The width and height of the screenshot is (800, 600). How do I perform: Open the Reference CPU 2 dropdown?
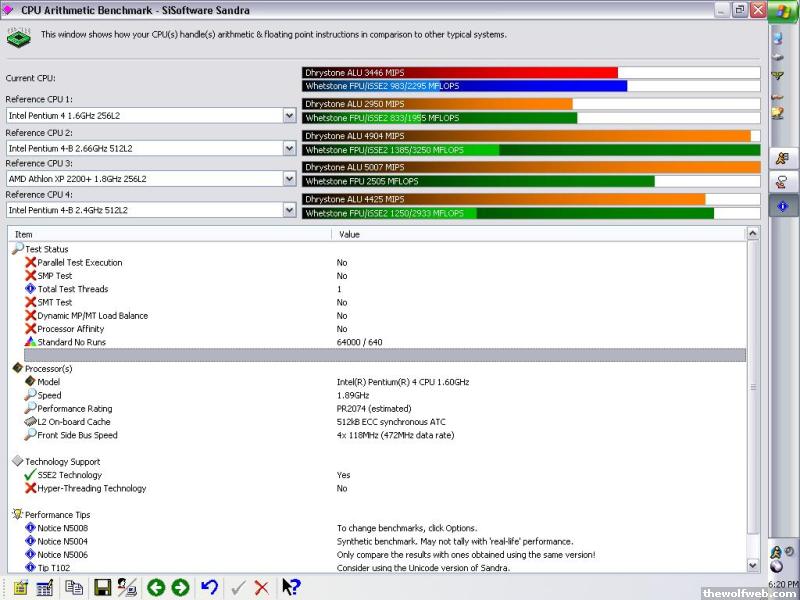[289, 147]
